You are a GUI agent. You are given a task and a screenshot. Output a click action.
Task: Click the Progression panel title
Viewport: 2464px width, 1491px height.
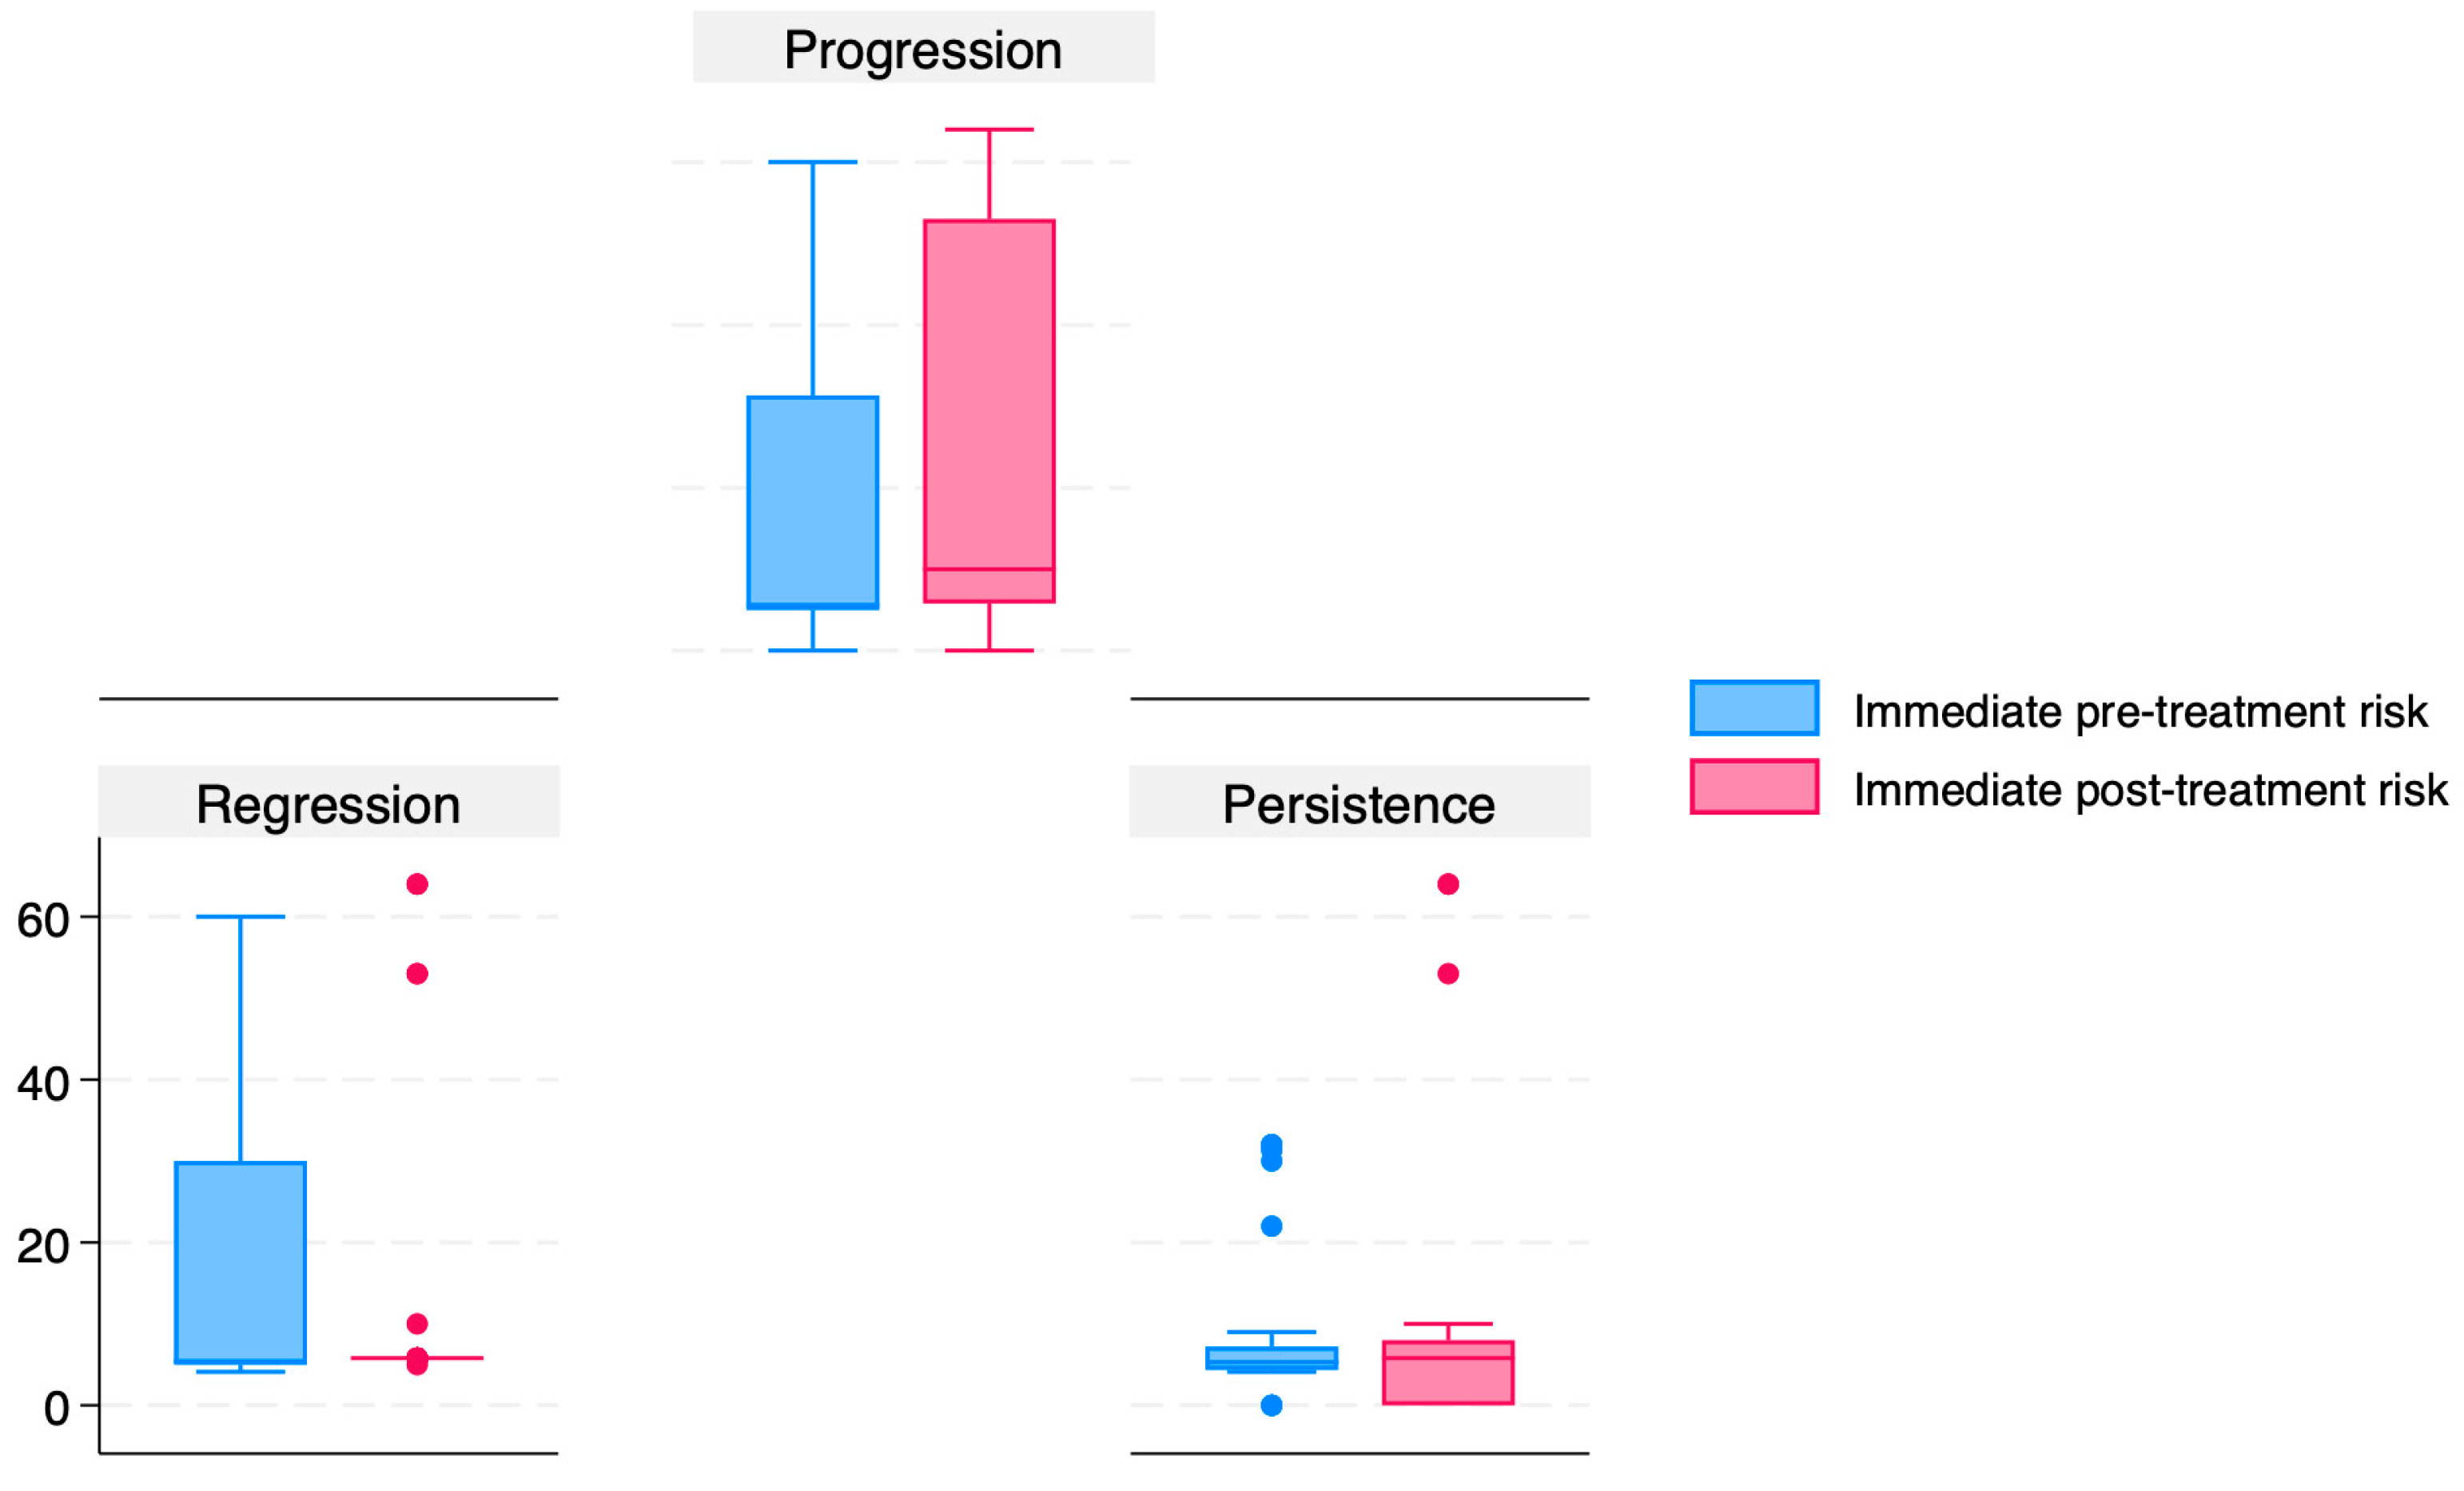pos(922,50)
